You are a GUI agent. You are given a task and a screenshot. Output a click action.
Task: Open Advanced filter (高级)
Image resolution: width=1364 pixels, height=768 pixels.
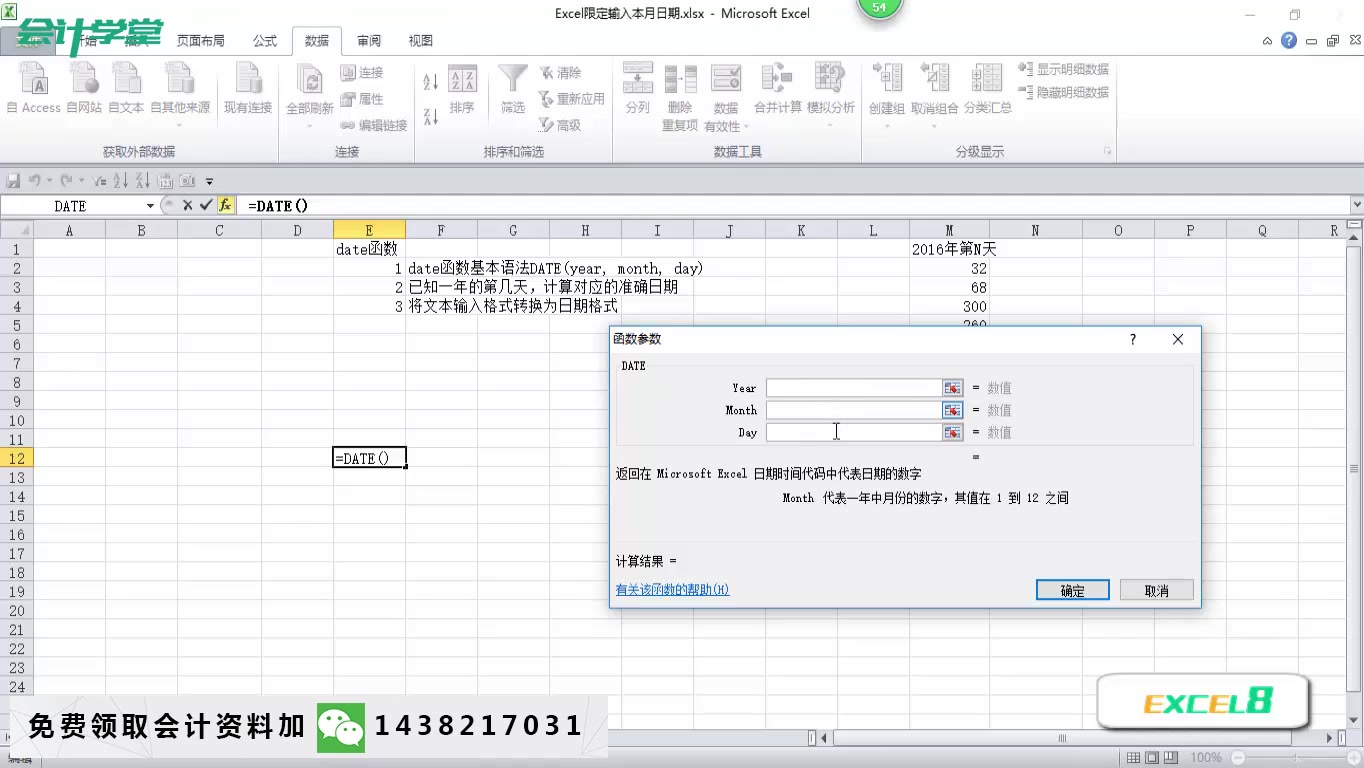click(560, 125)
